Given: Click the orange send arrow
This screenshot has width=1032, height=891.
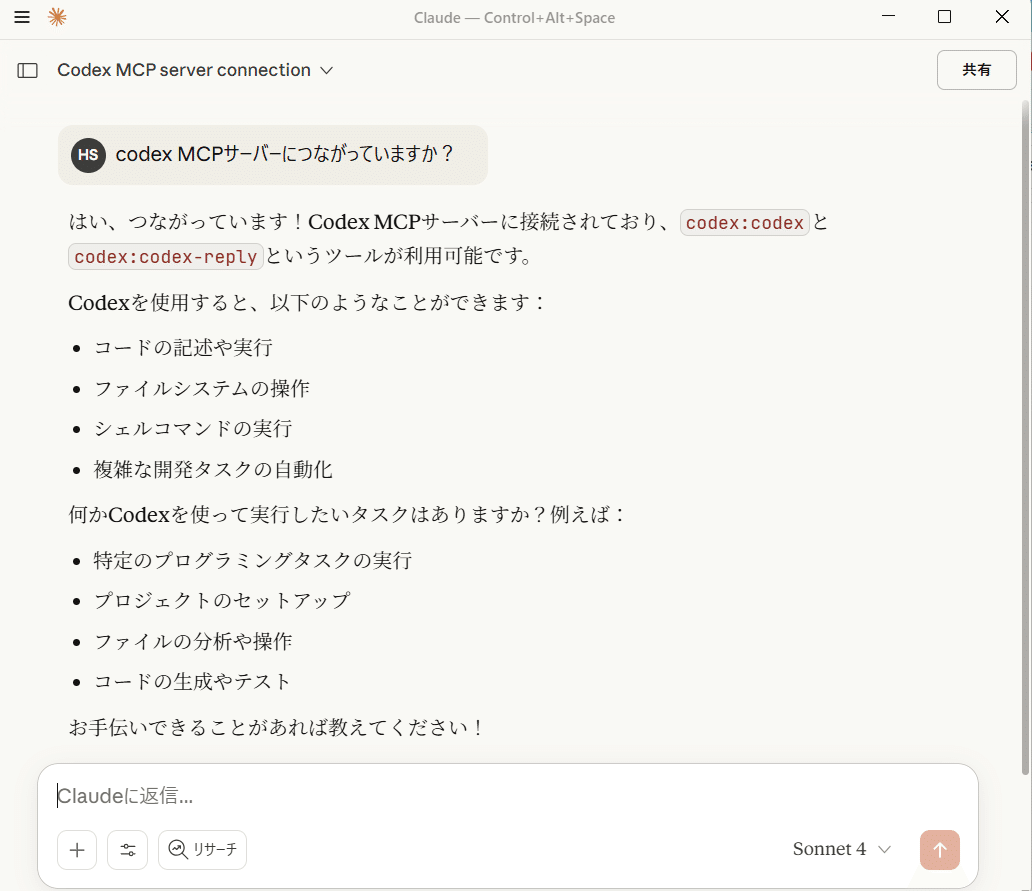Looking at the screenshot, I should [x=939, y=849].
